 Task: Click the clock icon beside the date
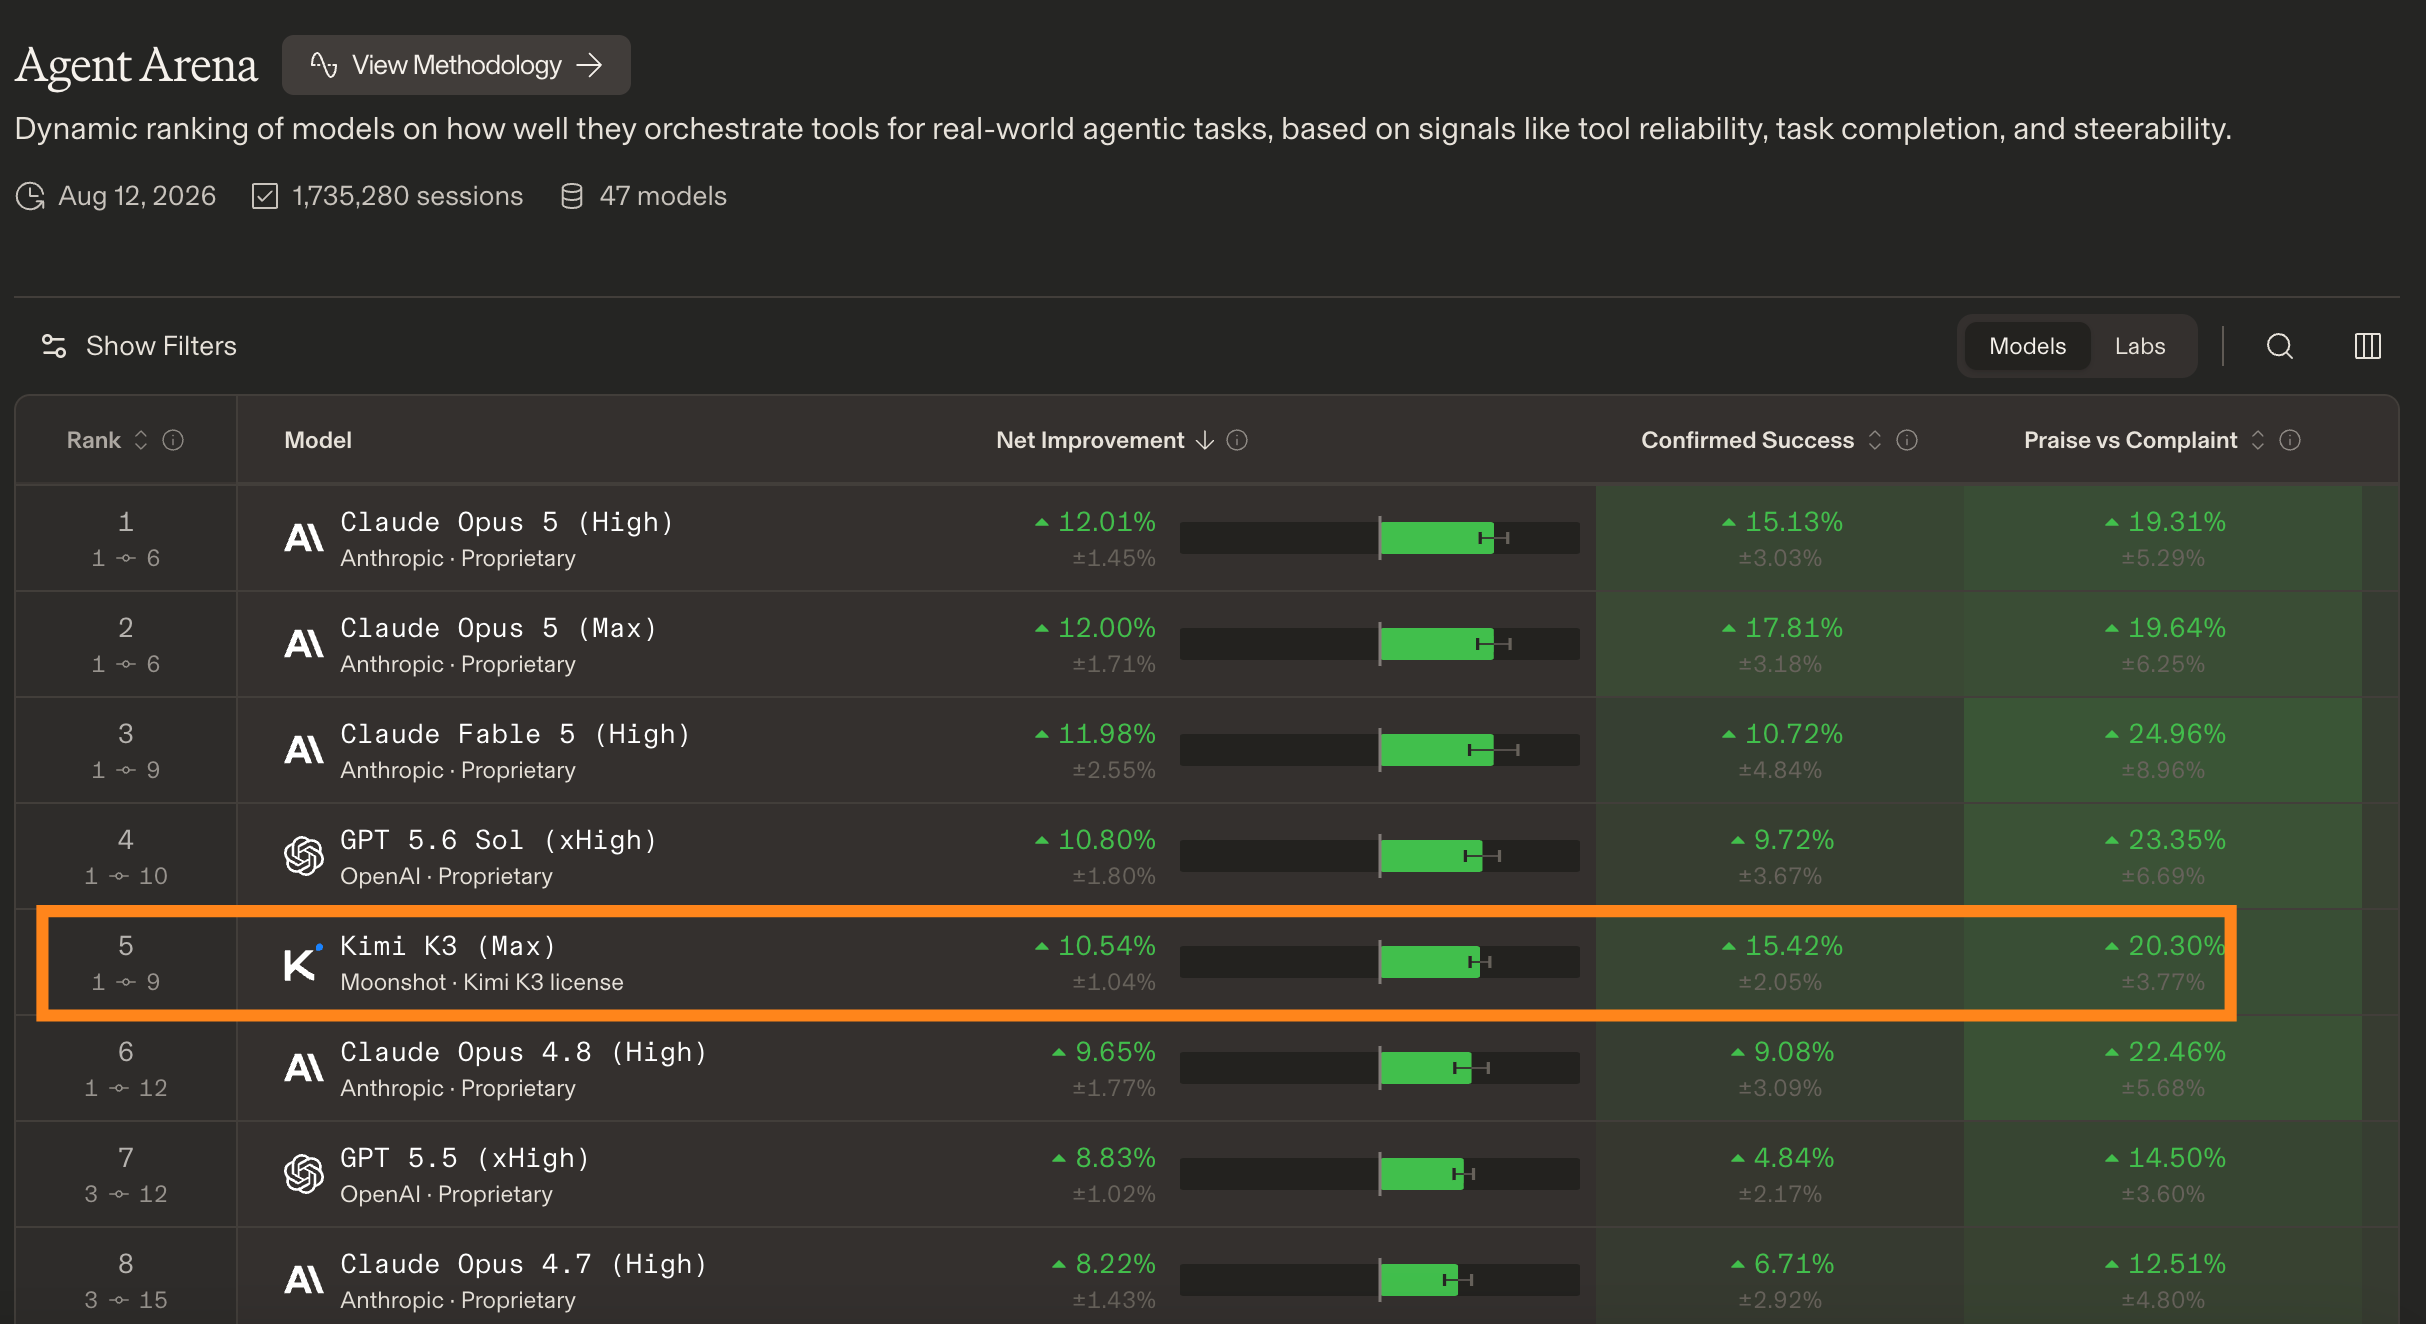[x=30, y=196]
